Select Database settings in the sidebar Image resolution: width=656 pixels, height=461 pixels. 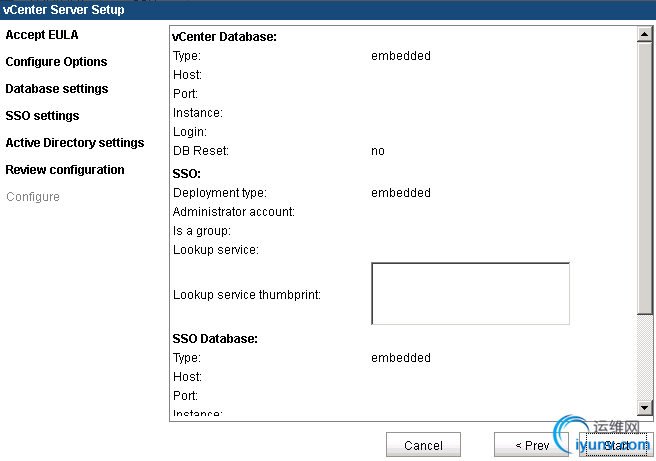(x=57, y=89)
